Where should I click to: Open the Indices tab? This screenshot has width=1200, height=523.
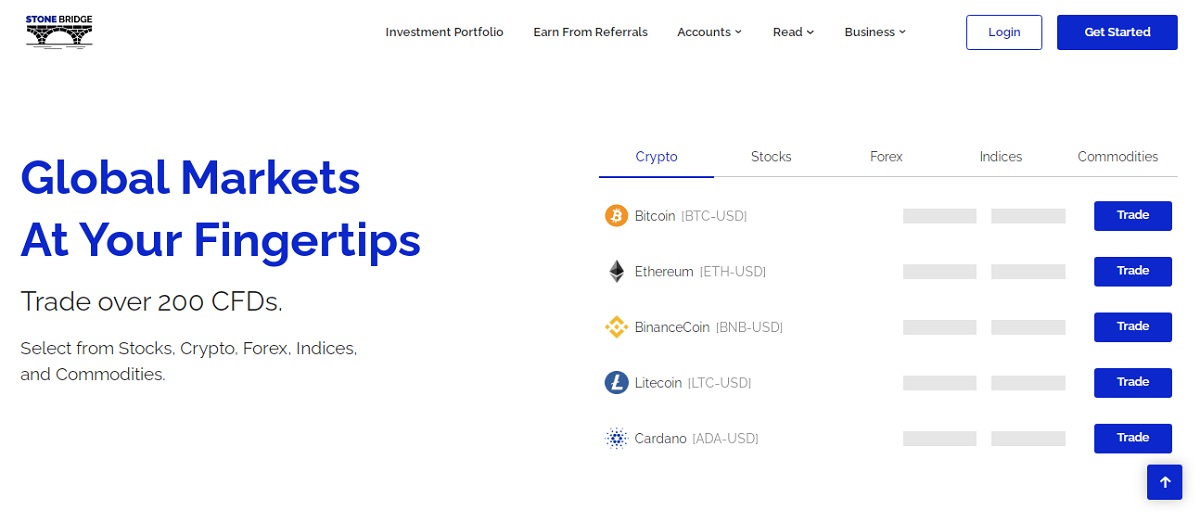1001,157
